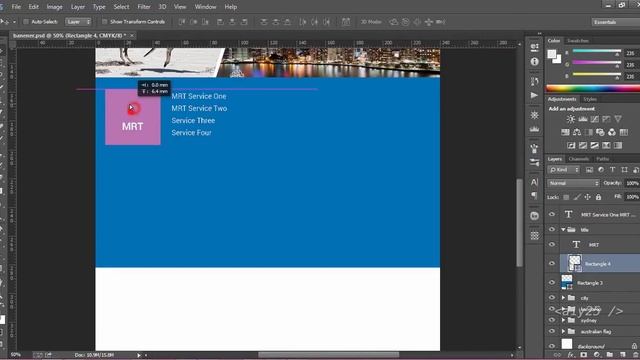Open the Normal blend mode dropdown
Image resolution: width=640 pixels, height=360 pixels.
tap(573, 183)
